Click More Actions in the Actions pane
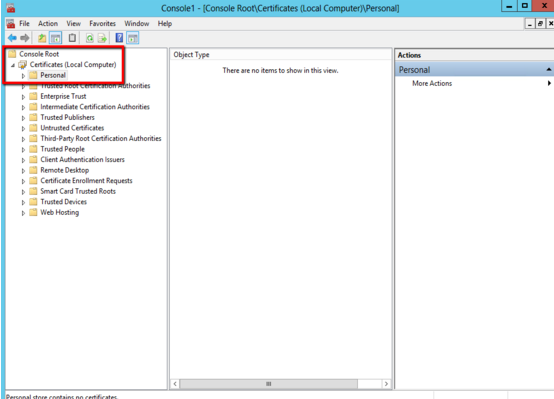The image size is (554, 399). coord(432,83)
